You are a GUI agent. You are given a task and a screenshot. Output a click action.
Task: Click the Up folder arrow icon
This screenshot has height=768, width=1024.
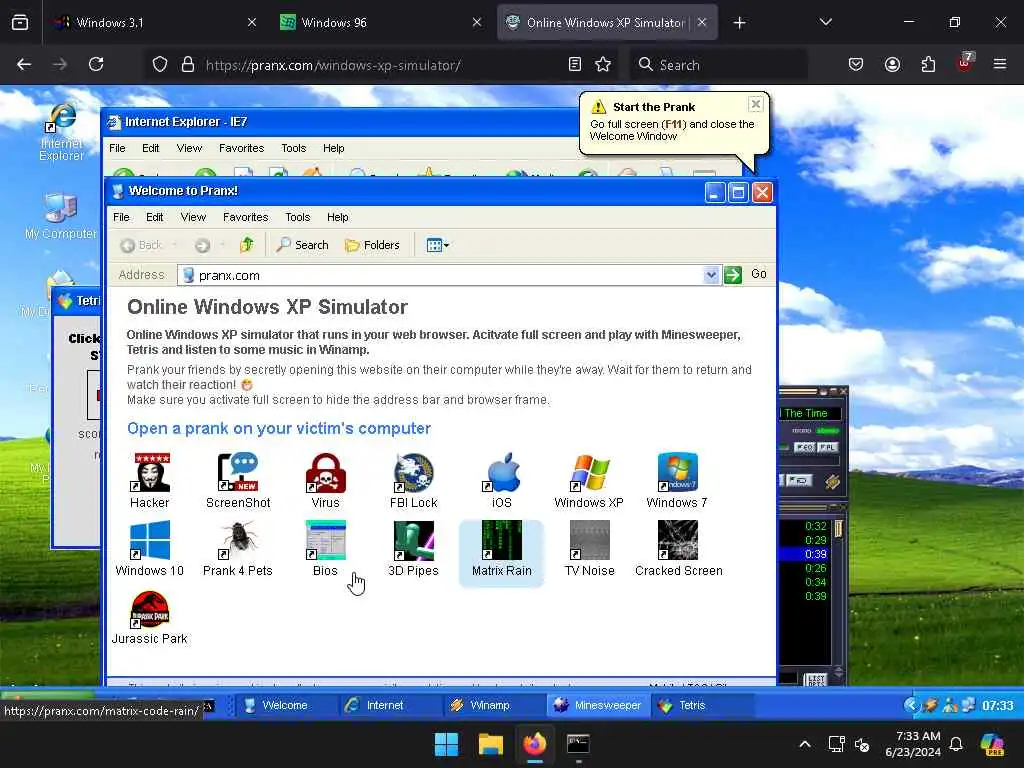pos(247,245)
